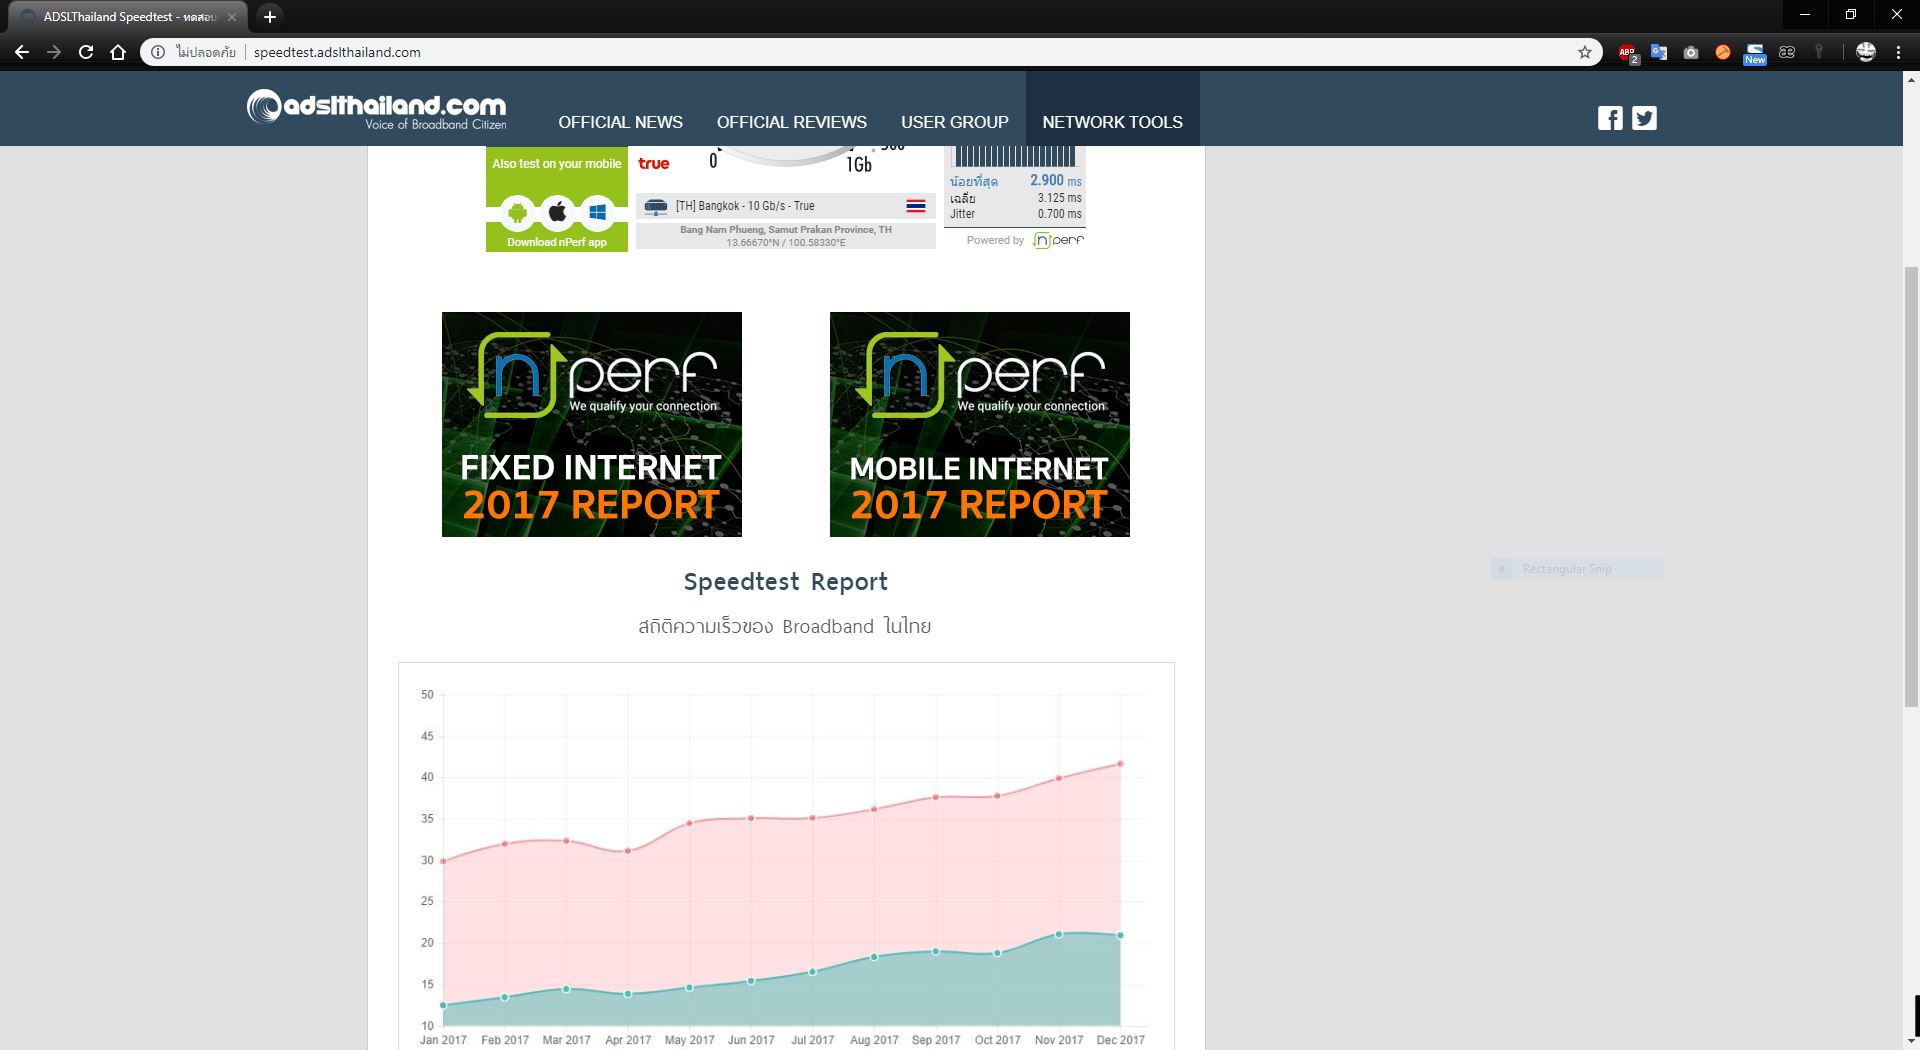Download the nPerf Android app
The width and height of the screenshot is (1920, 1050).
[x=517, y=212]
